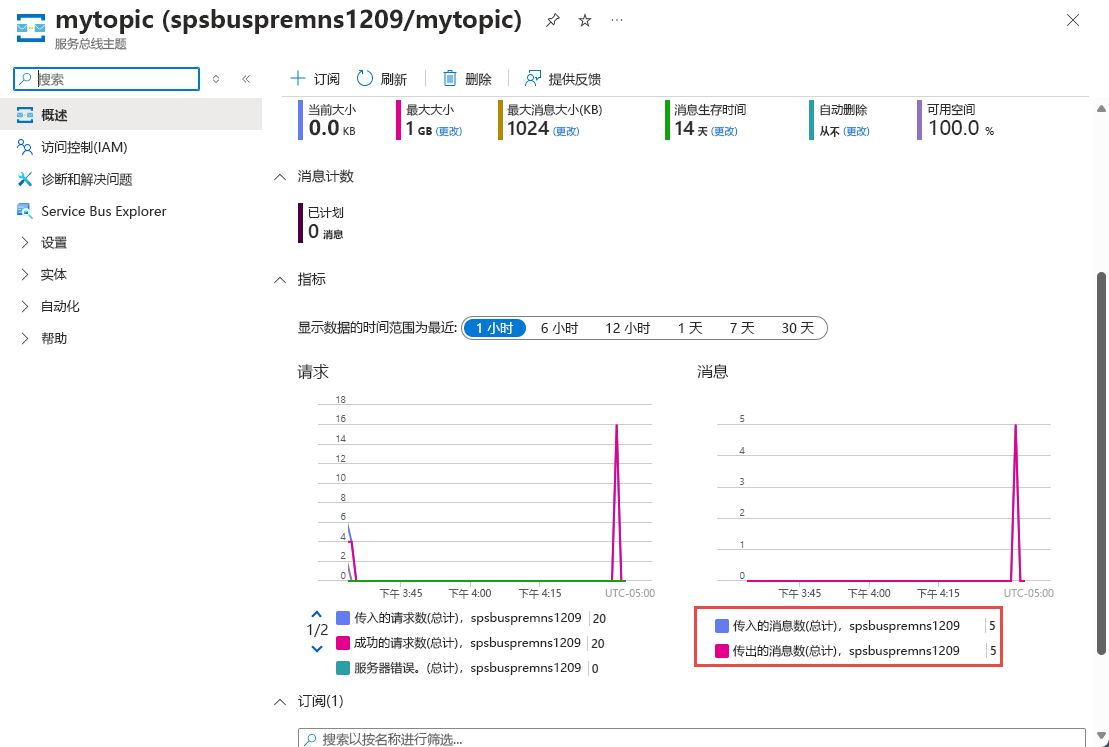Click 更改 link for 最大大小

point(448,132)
